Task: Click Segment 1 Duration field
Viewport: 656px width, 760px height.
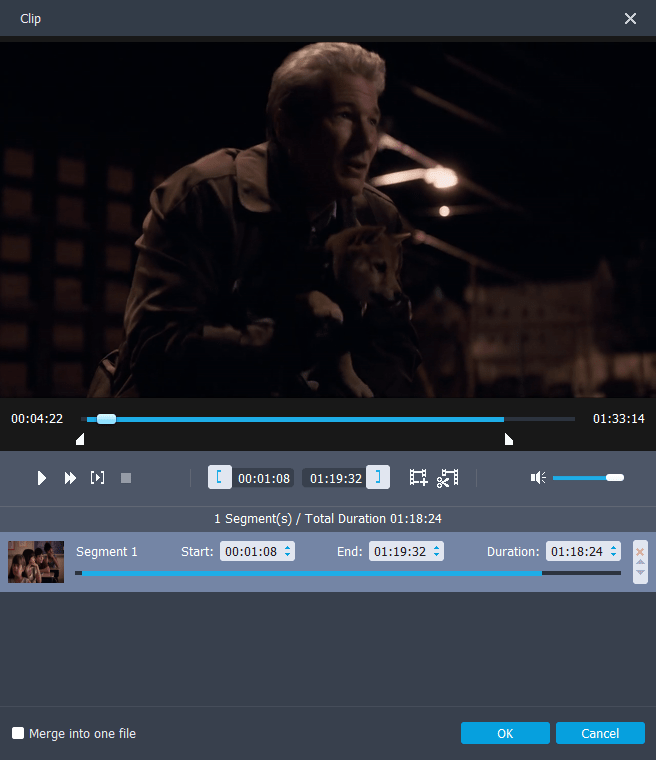Action: 583,552
